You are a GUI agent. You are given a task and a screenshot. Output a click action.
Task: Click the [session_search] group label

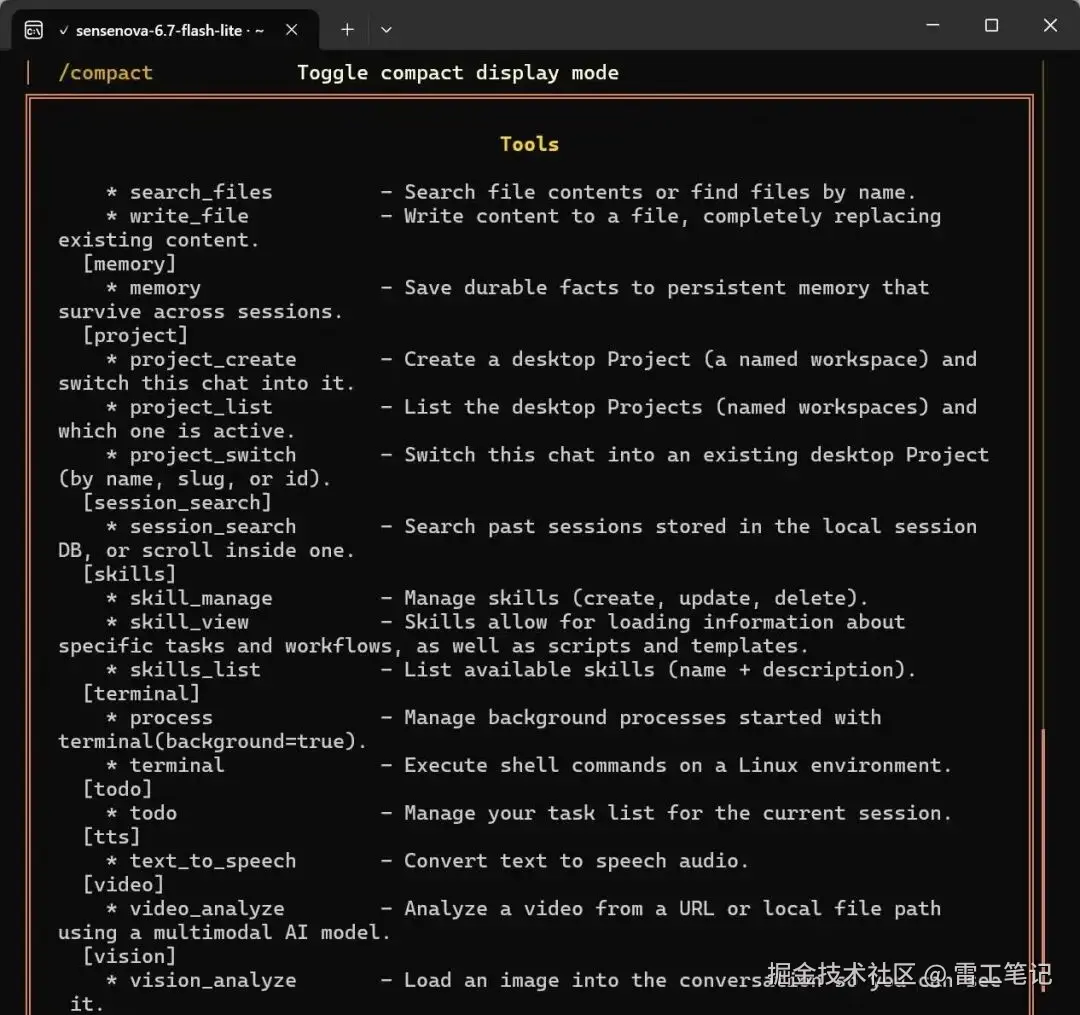pyautogui.click(x=177, y=503)
